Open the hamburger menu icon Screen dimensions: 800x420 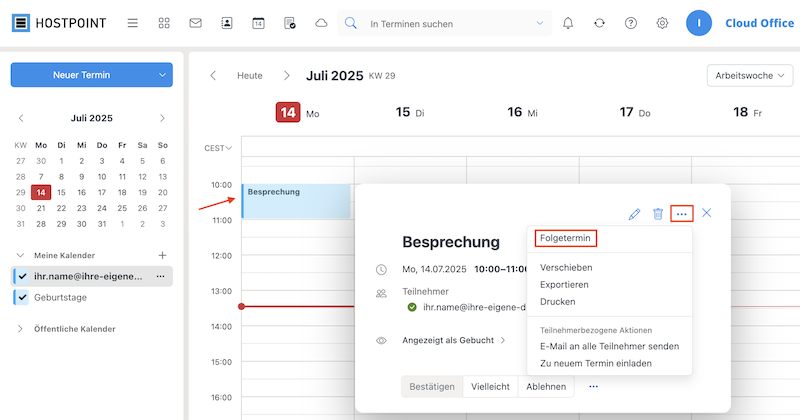point(133,23)
